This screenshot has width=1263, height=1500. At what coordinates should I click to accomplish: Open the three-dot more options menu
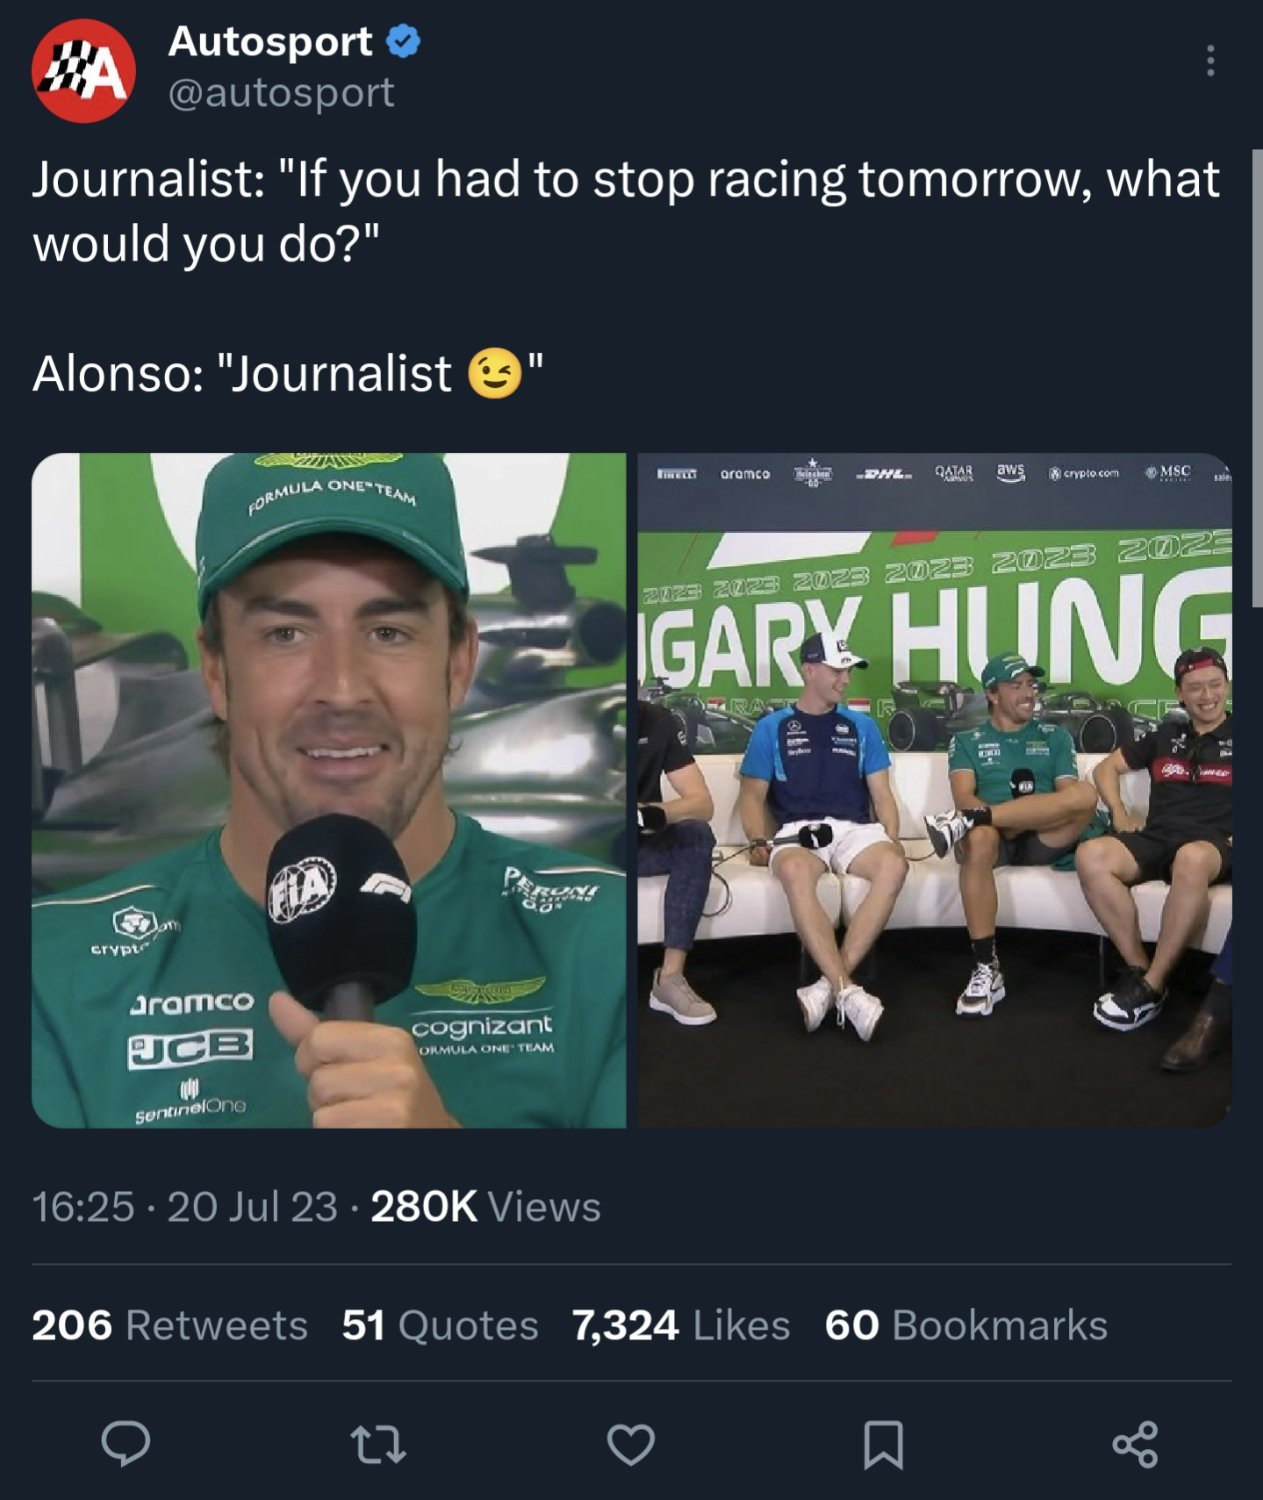1211,61
